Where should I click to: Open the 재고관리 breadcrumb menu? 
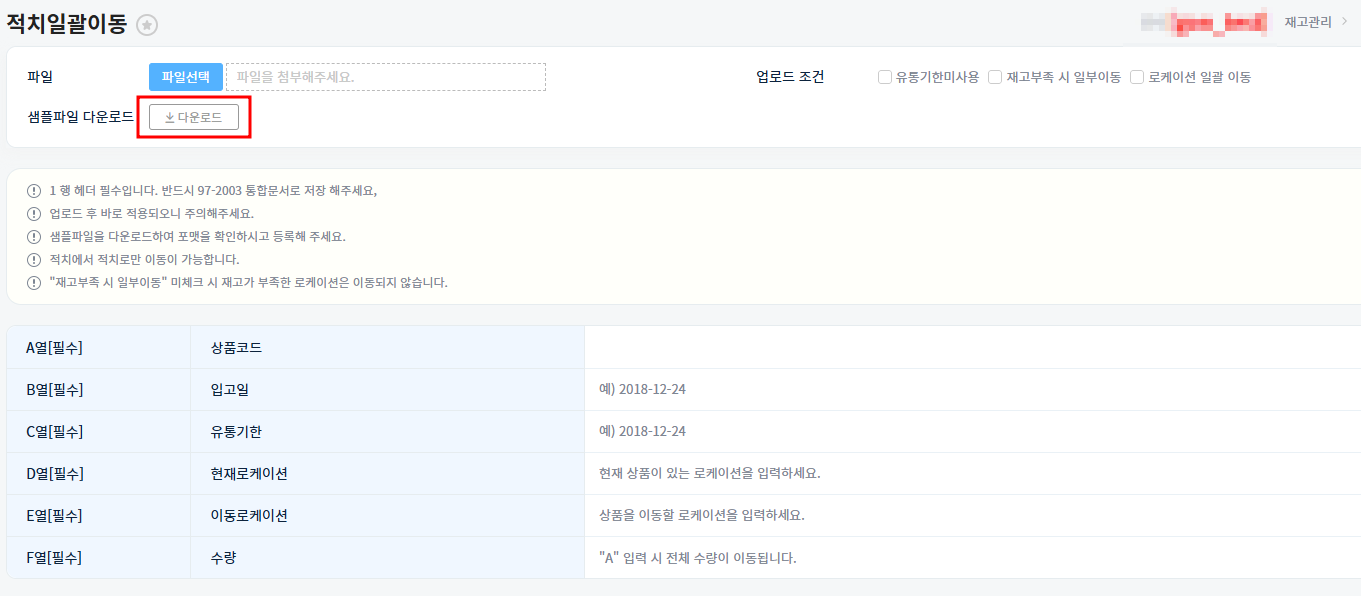(x=1306, y=21)
